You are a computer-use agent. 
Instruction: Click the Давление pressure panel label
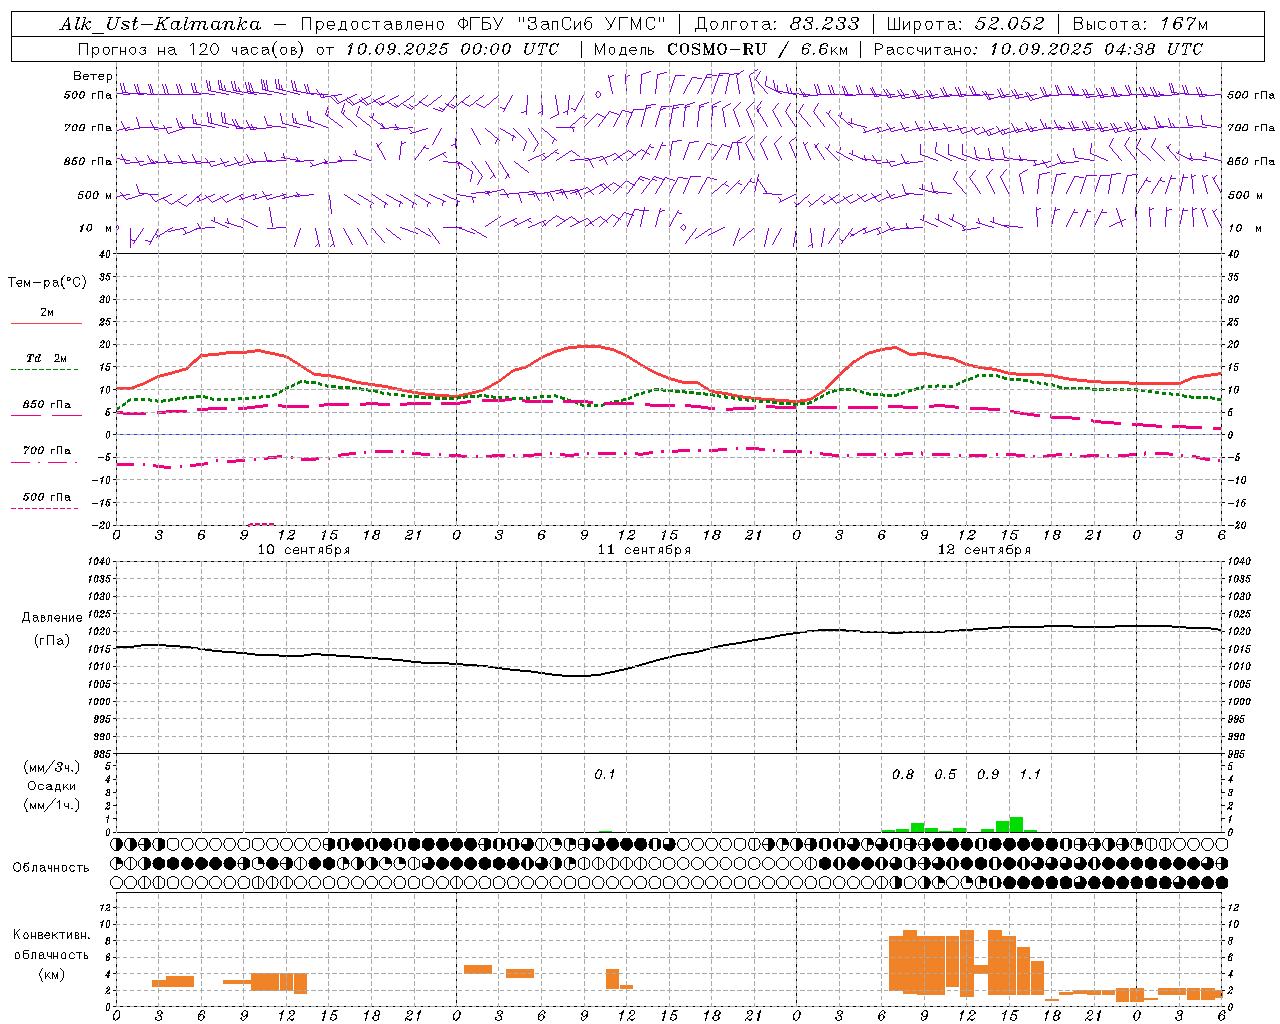pyautogui.click(x=52, y=618)
